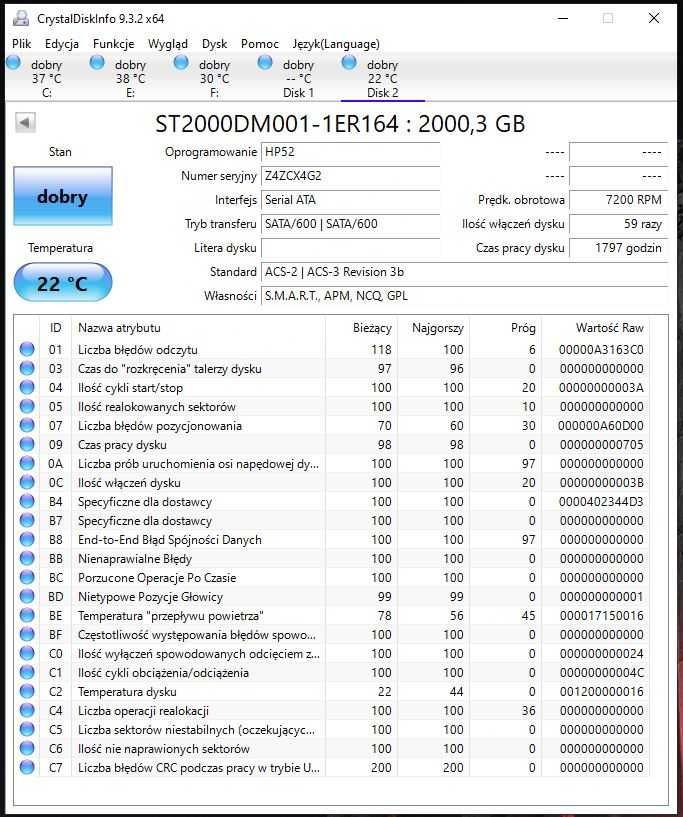
Task: Click status orb of attribute B8 row
Action: point(27,539)
